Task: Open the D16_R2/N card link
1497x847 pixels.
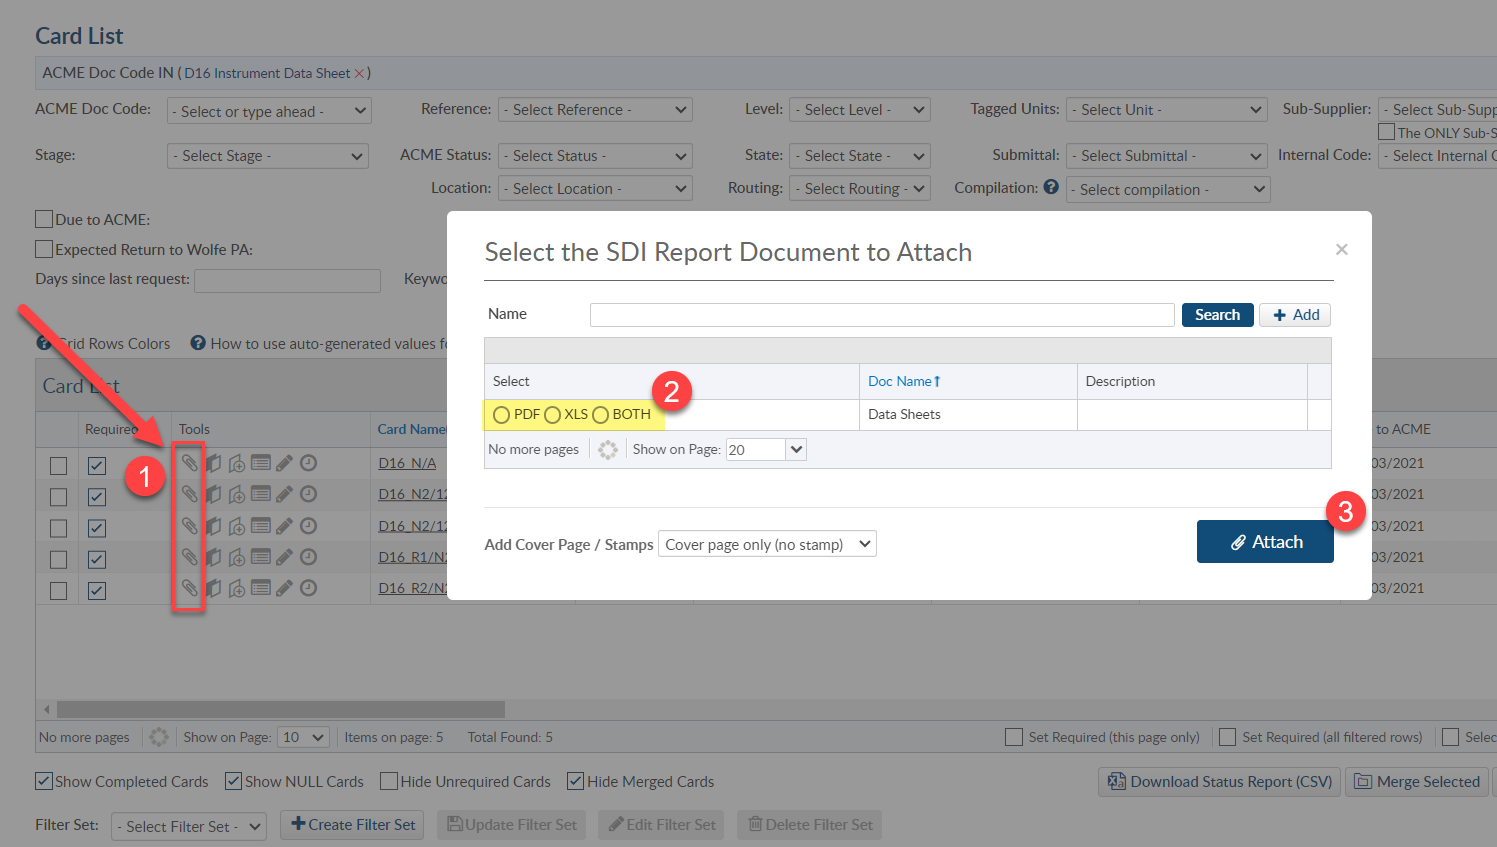Action: point(412,588)
